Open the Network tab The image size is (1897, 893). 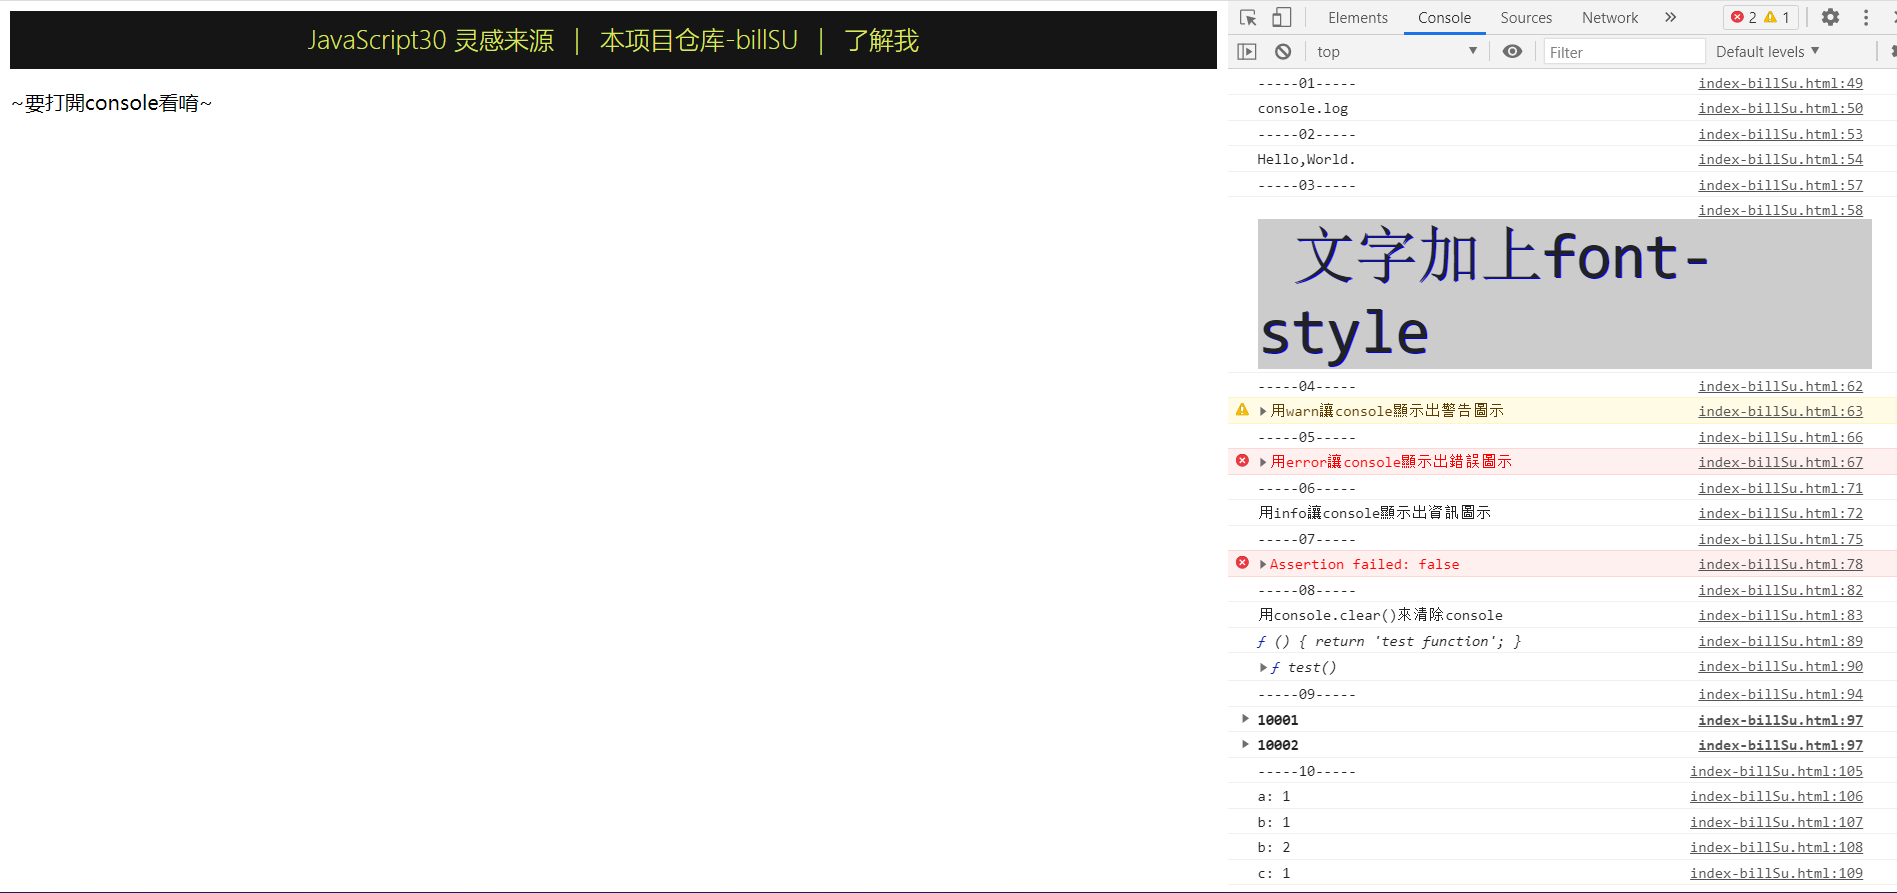1610,17
